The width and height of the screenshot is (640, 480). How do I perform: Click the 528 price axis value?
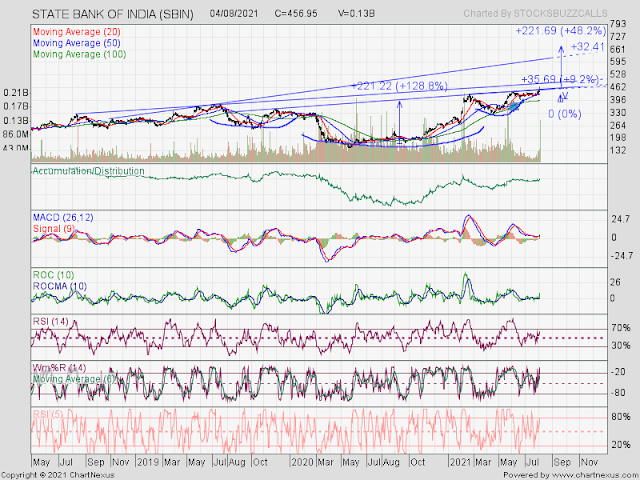(x=617, y=74)
